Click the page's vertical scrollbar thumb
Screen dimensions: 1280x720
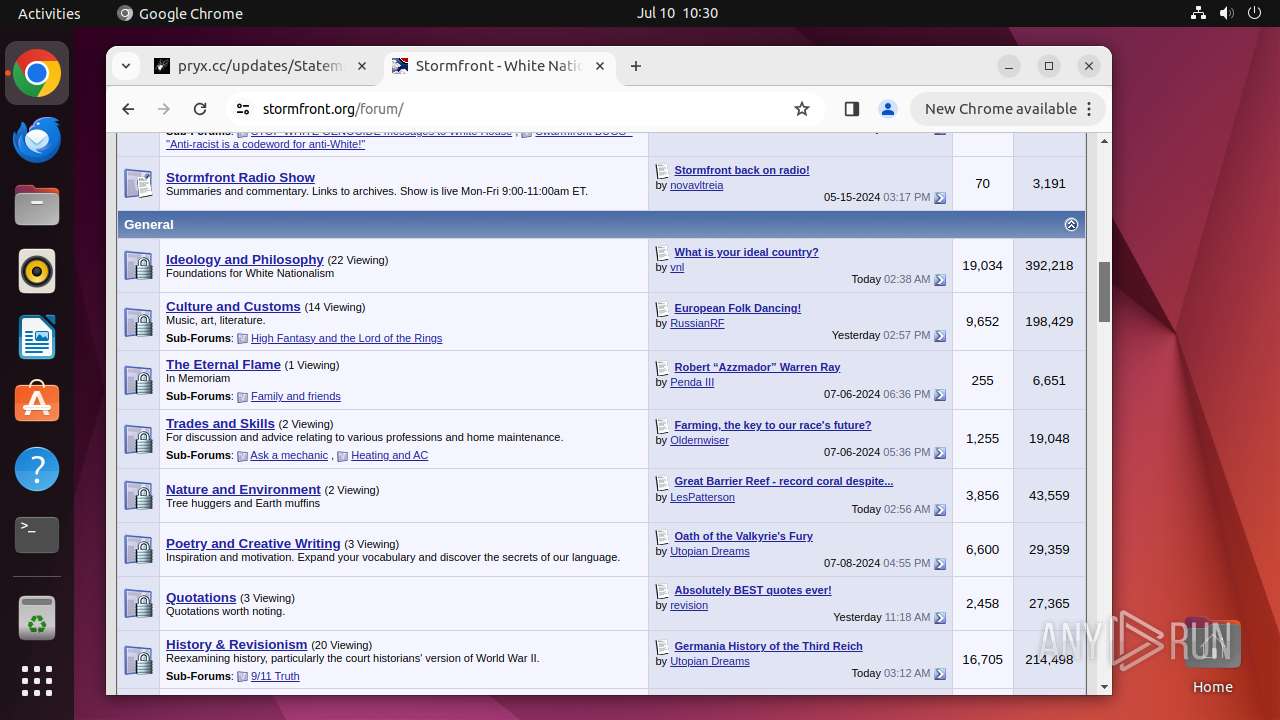point(1104,292)
